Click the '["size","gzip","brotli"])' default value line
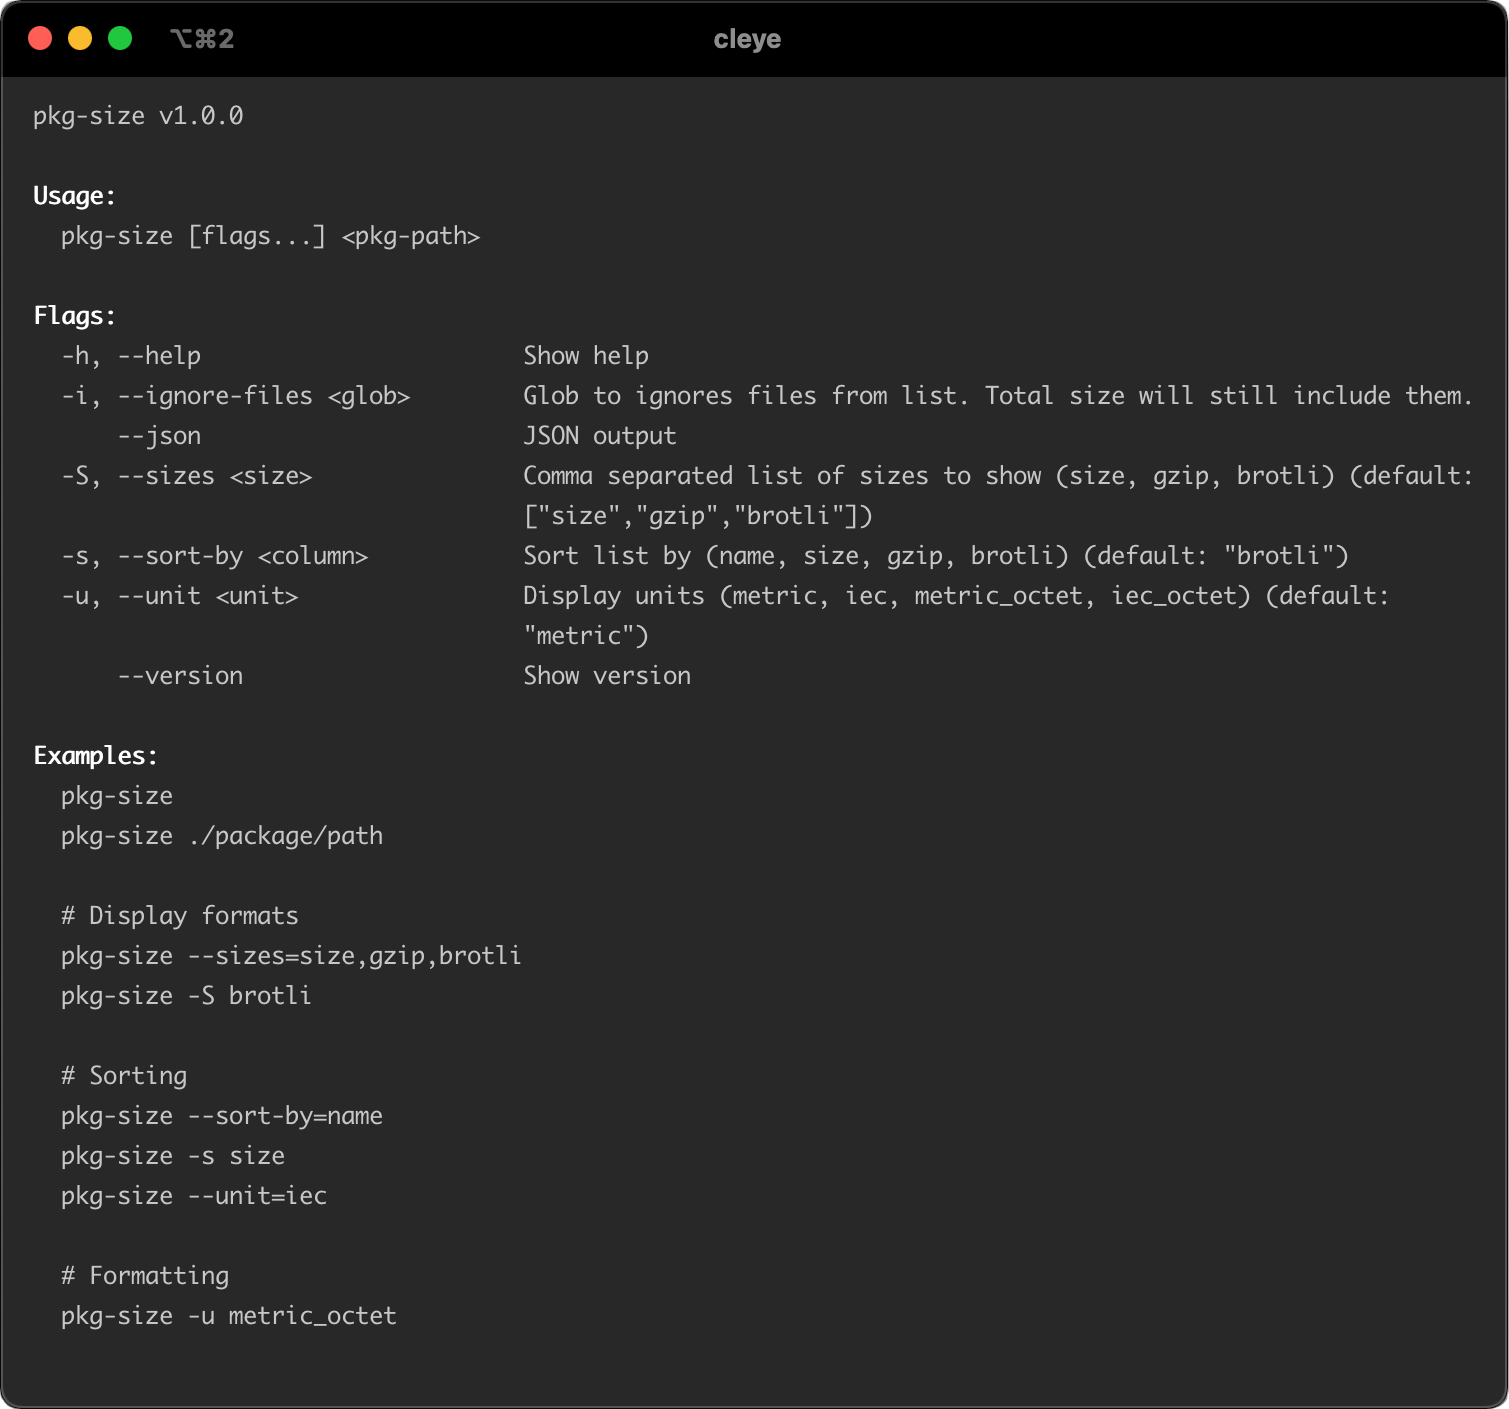 (698, 516)
